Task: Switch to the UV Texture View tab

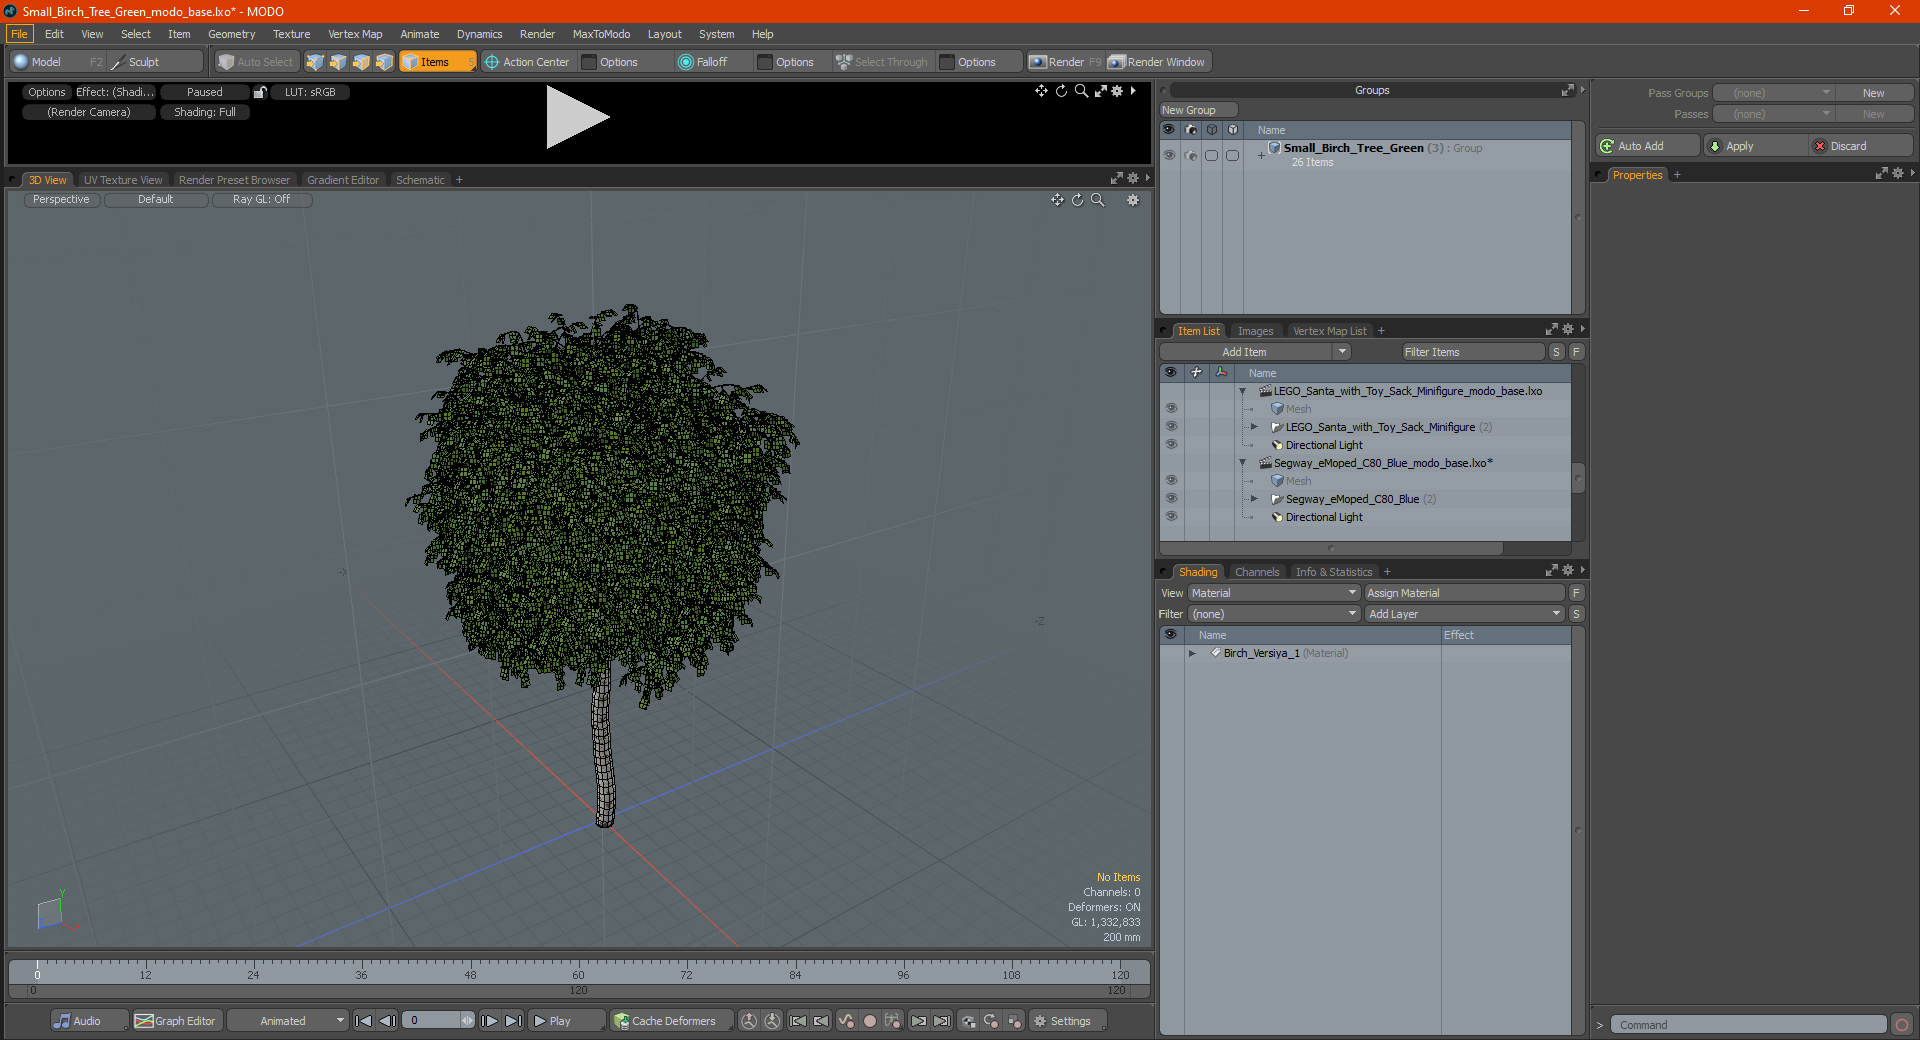Action: (x=123, y=180)
